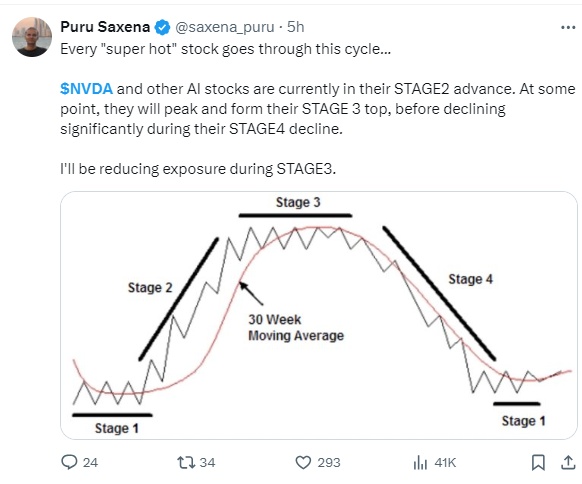The height and width of the screenshot is (484, 582).
Task: View analytics bar chart icon
Action: coord(420,462)
